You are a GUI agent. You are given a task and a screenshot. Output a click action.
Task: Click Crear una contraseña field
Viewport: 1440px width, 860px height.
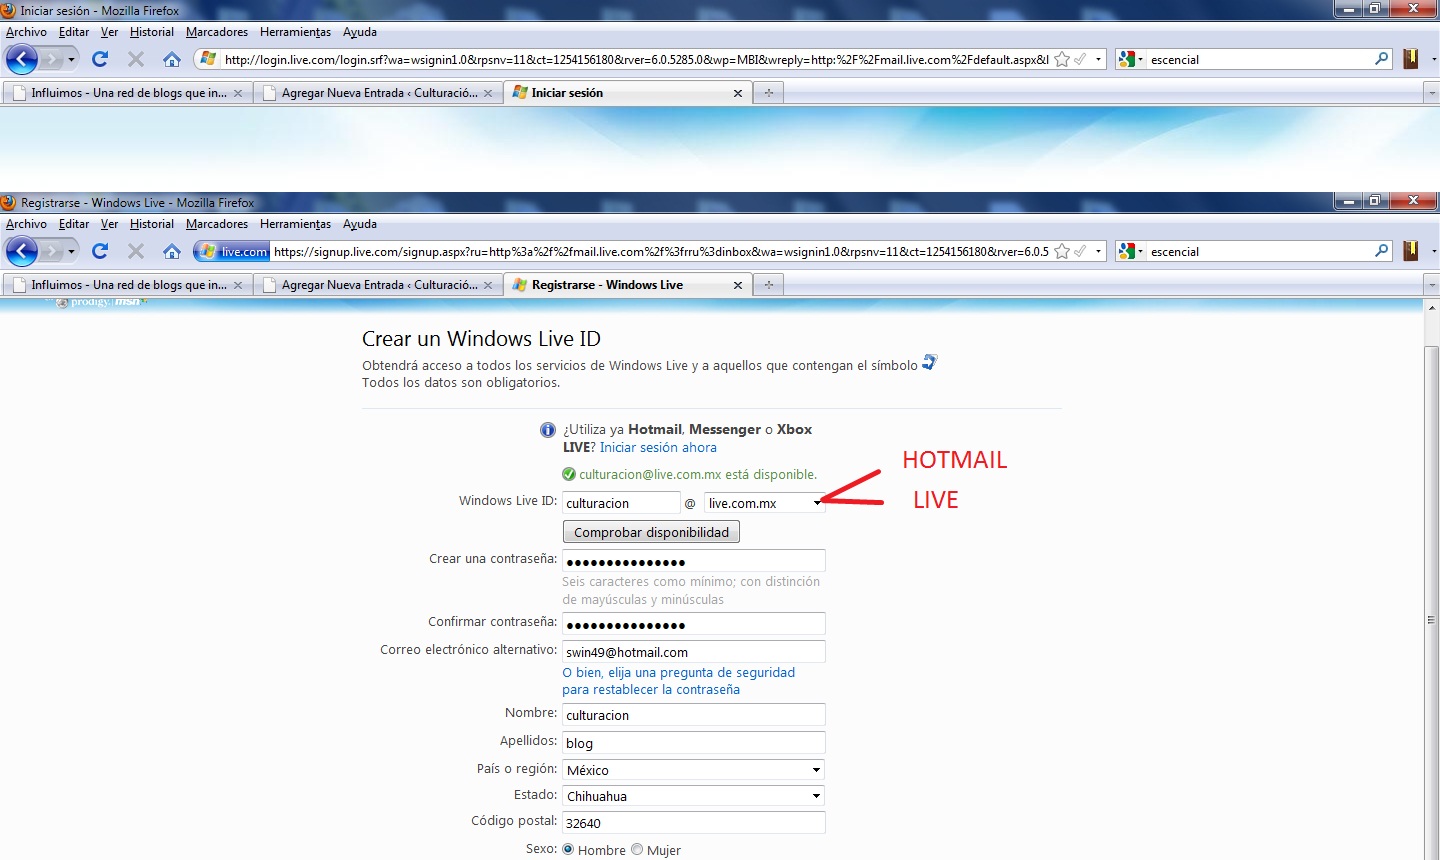click(694, 561)
